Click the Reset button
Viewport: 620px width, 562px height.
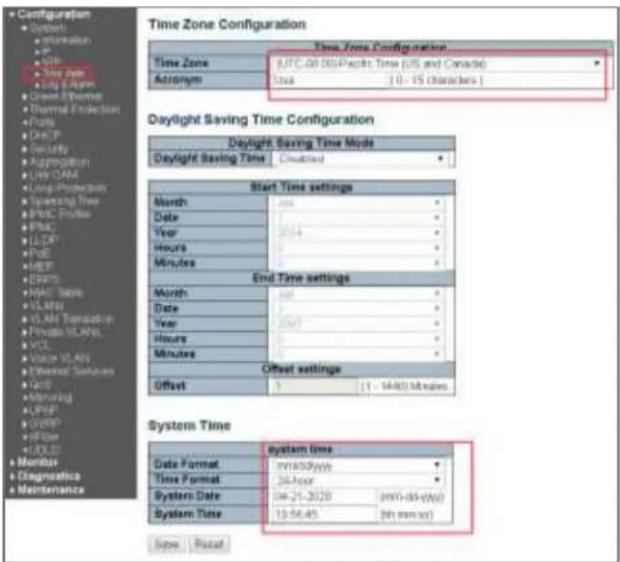209,544
